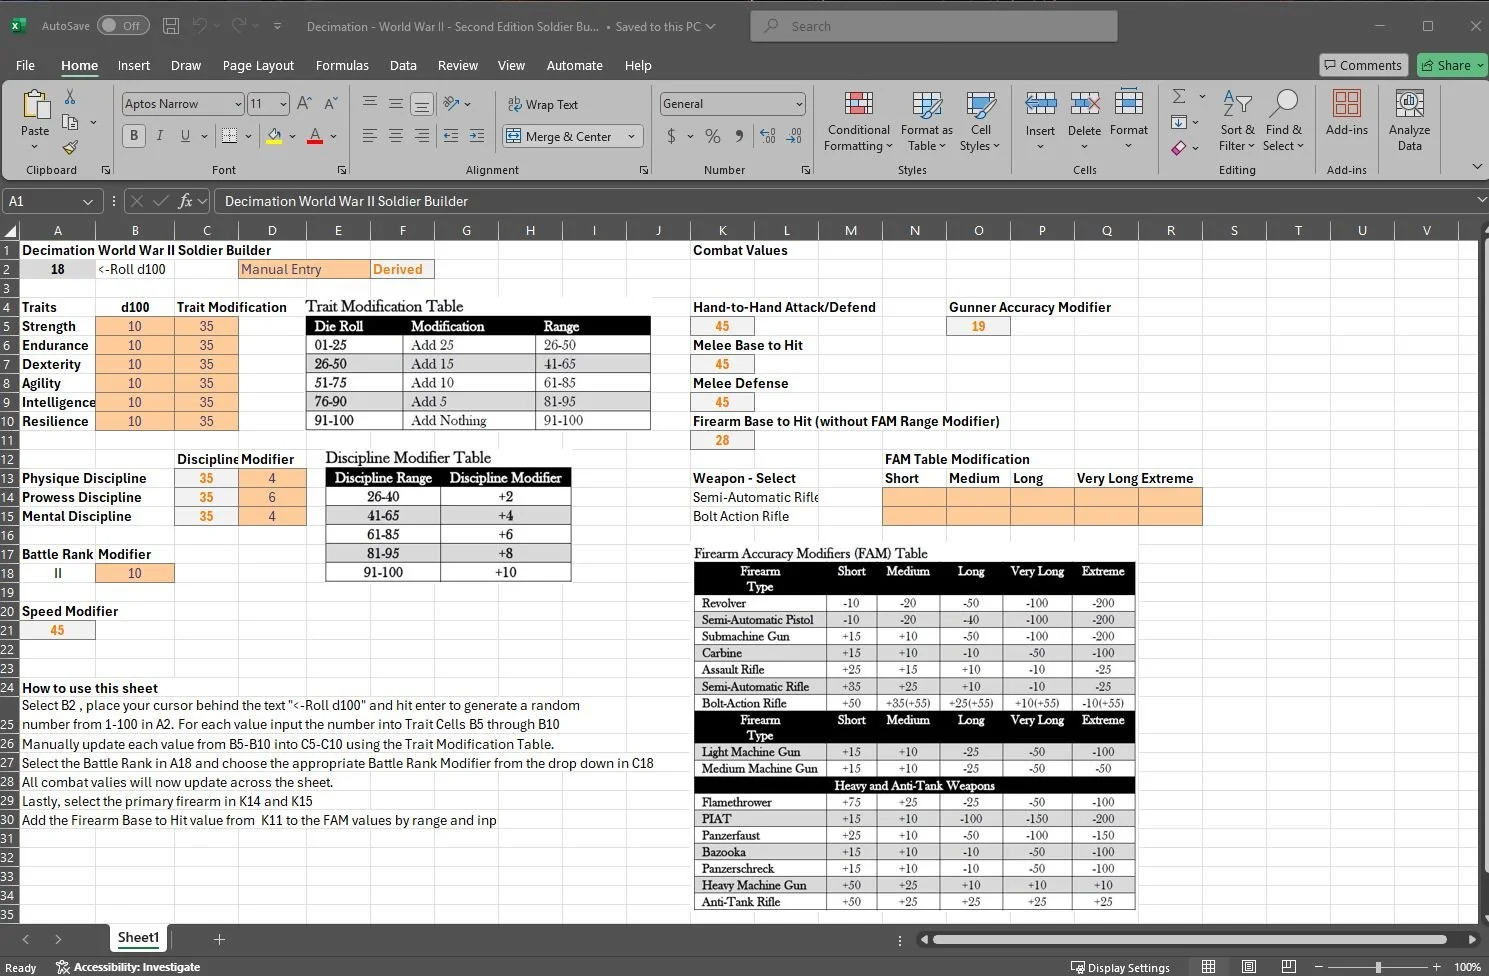Center text horizontally

pos(396,136)
